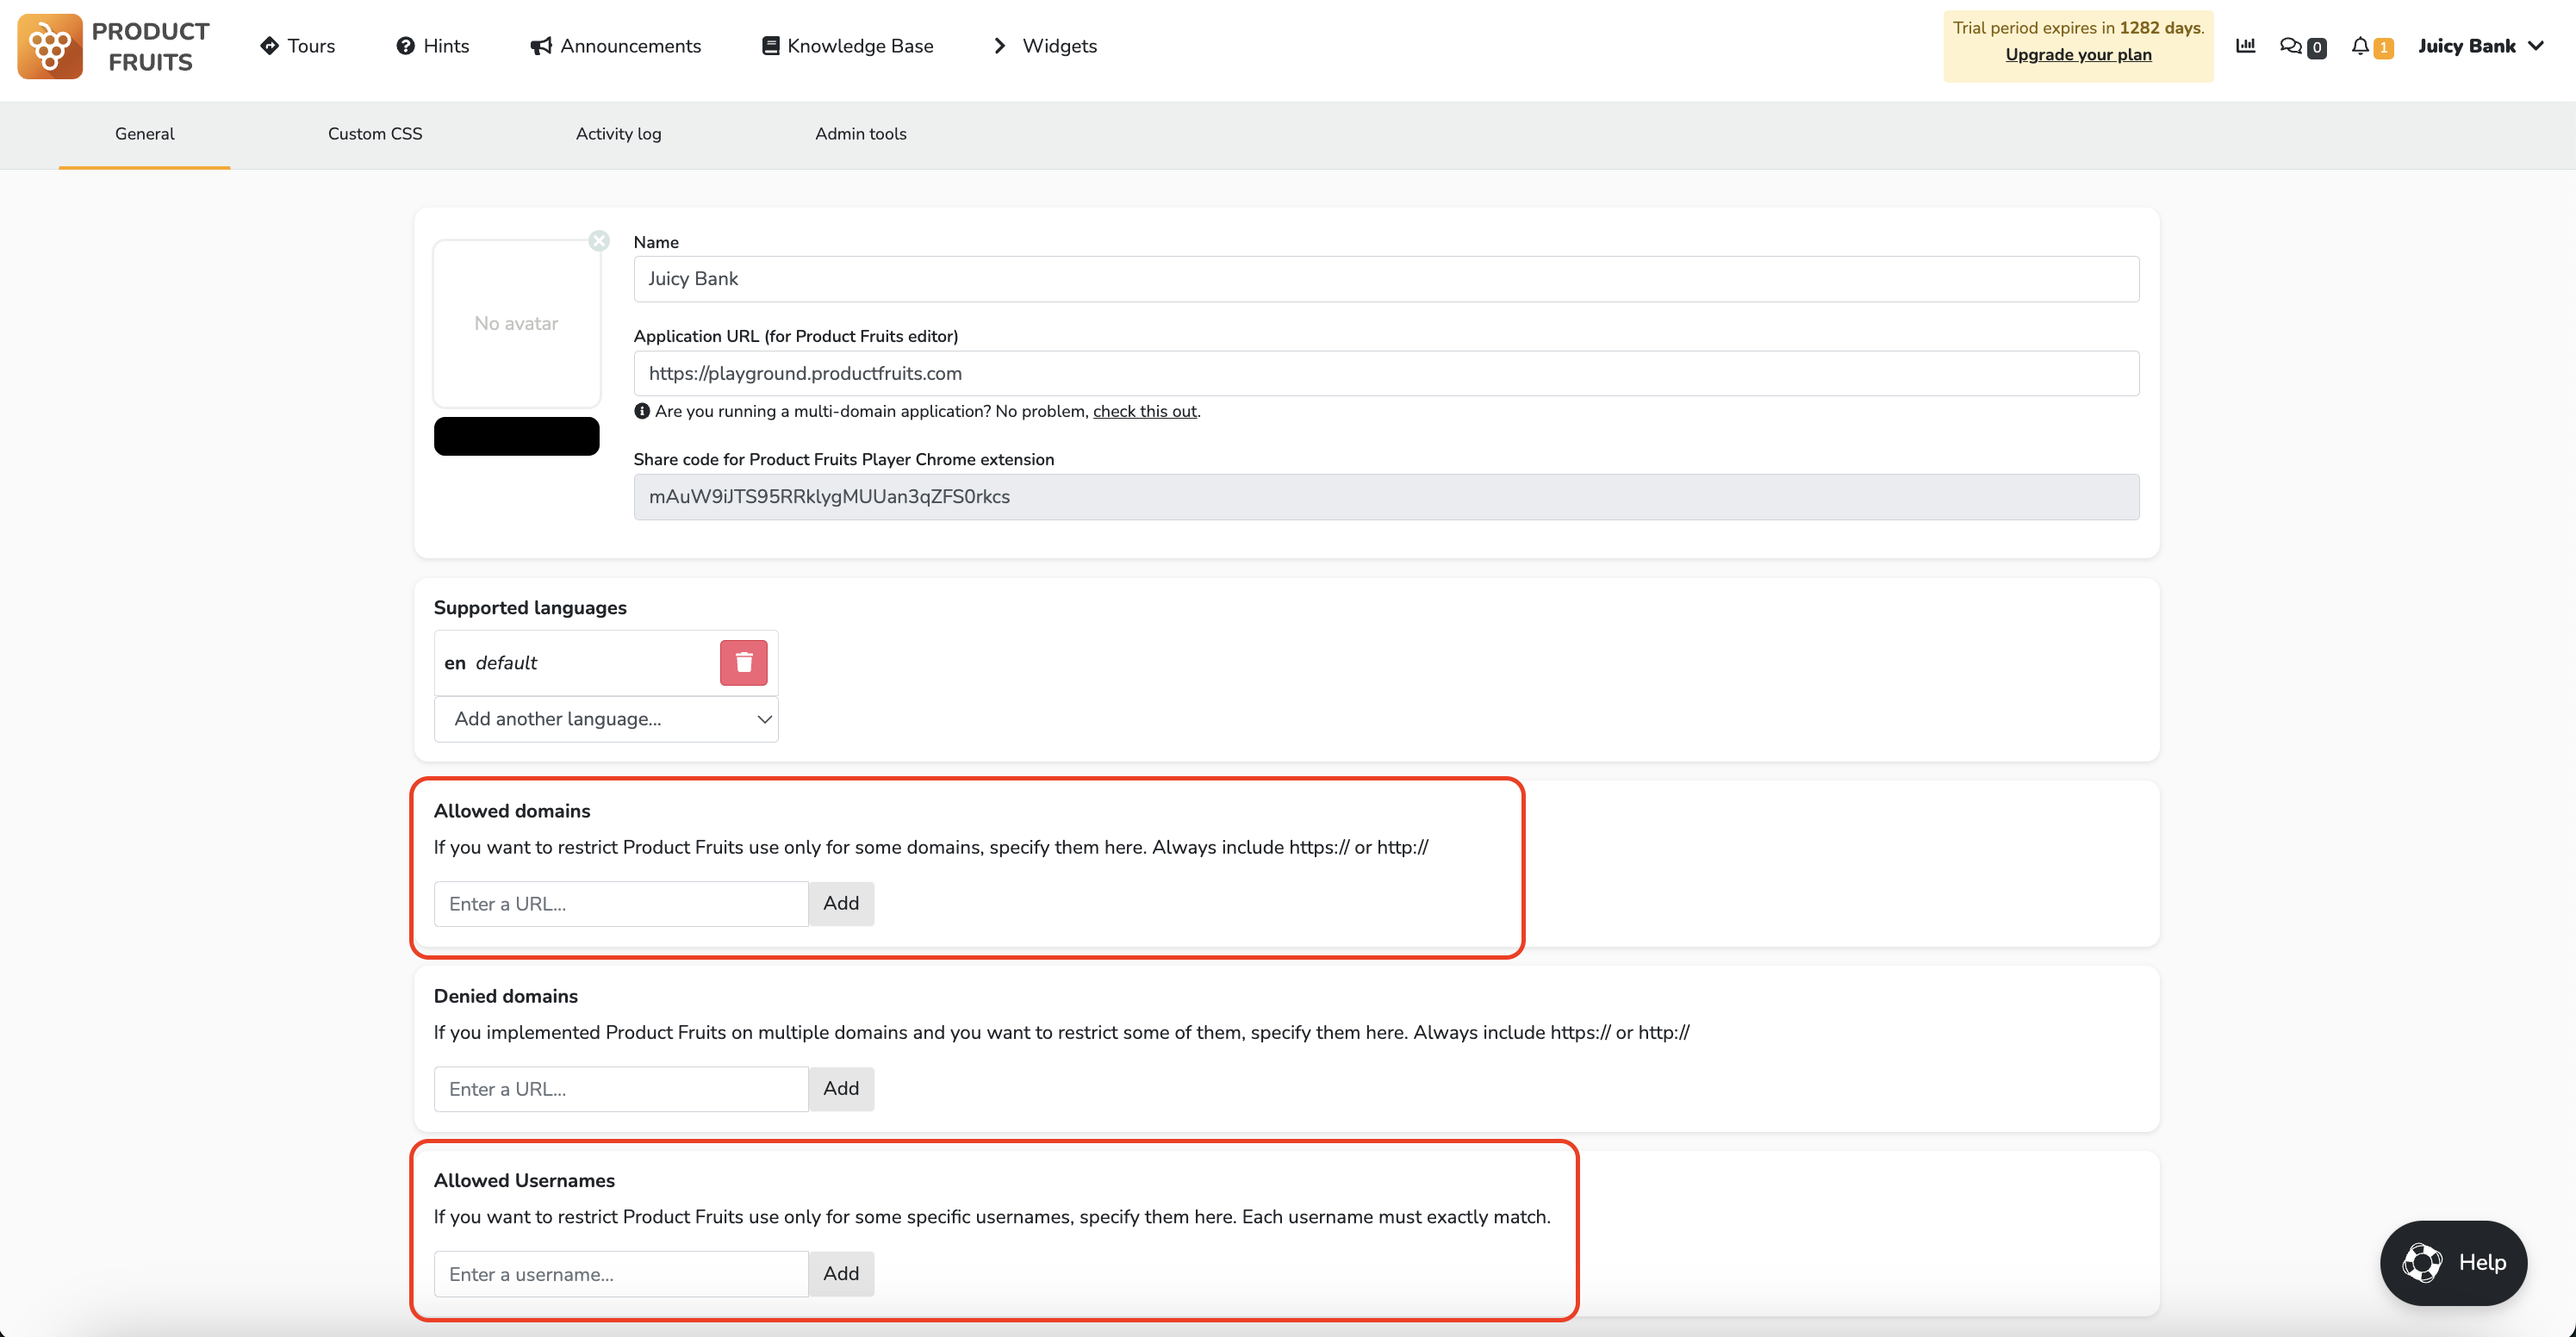
Task: Open the check this out link
Action: click(1144, 411)
